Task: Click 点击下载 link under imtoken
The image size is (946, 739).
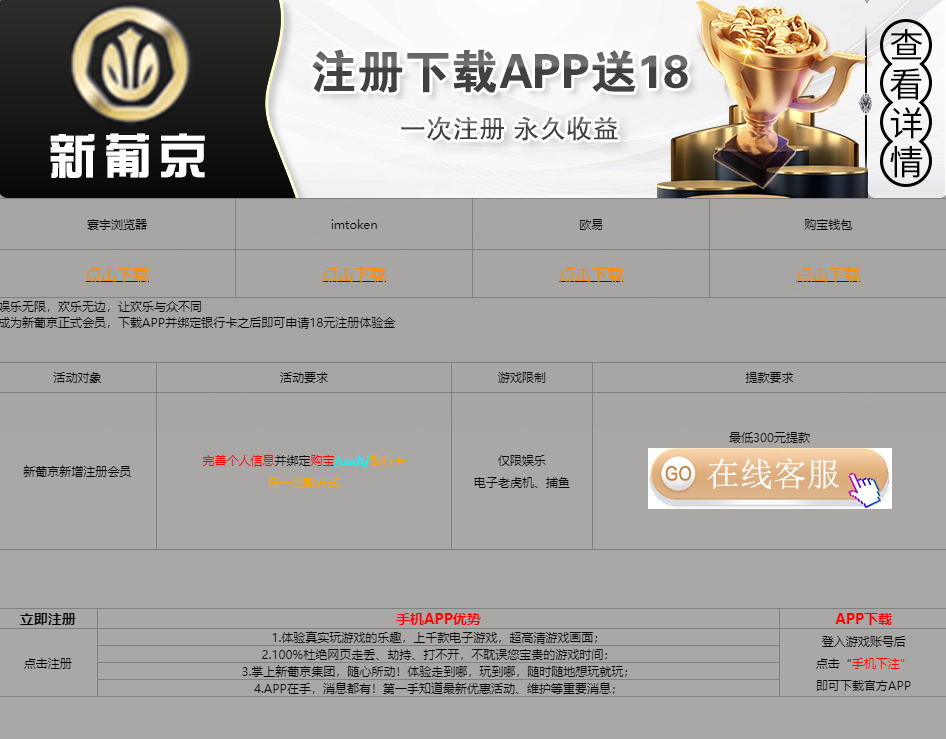Action: point(354,274)
